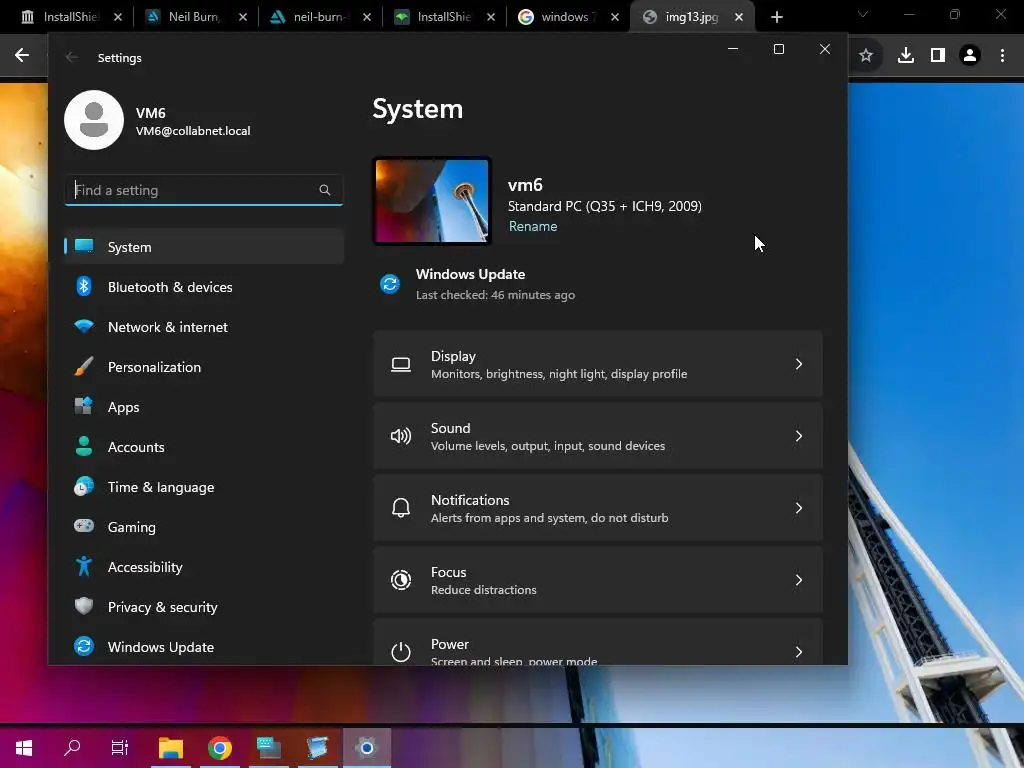Open Gaming controller icon

tap(84, 526)
